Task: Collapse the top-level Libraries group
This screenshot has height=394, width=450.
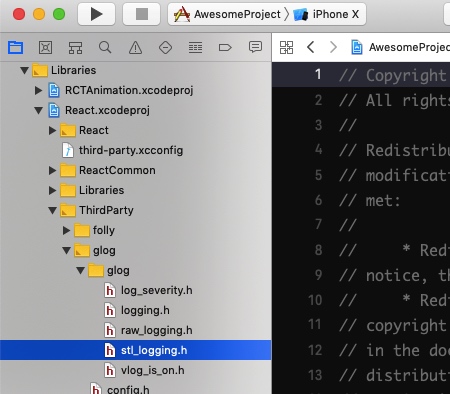Action: pyautogui.click(x=24, y=70)
